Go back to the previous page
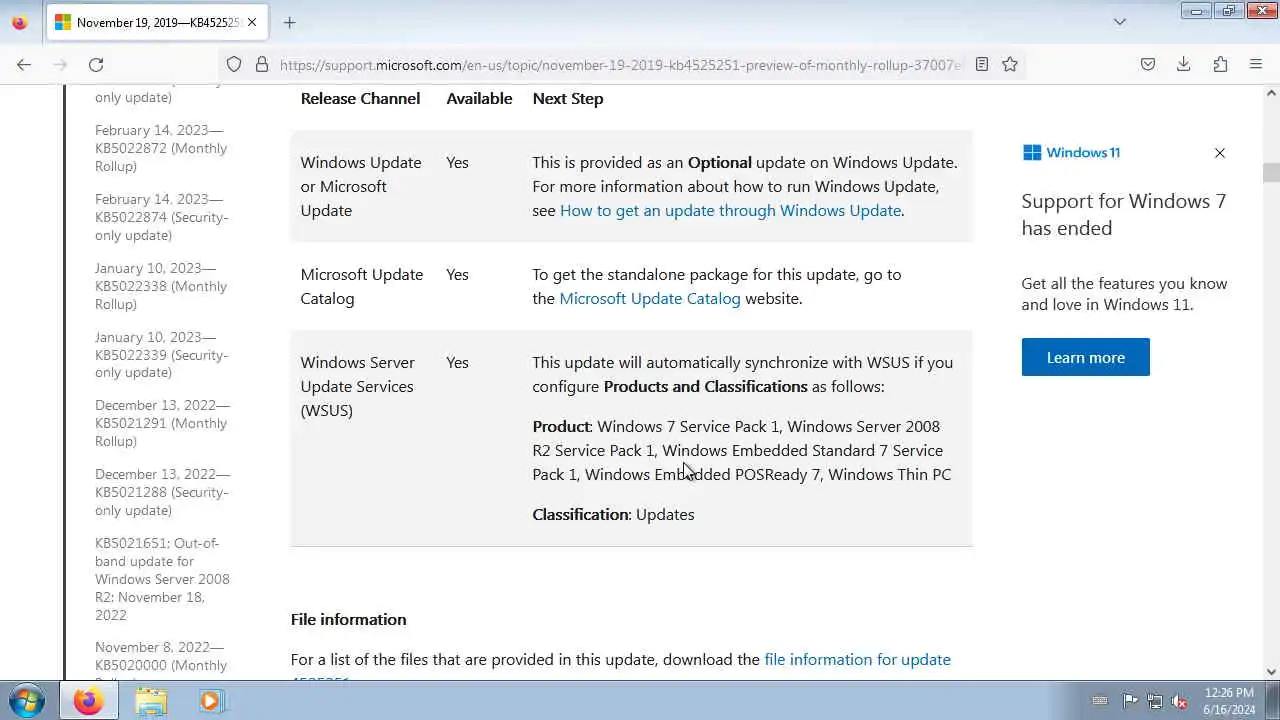This screenshot has width=1280, height=720. pos(24,64)
